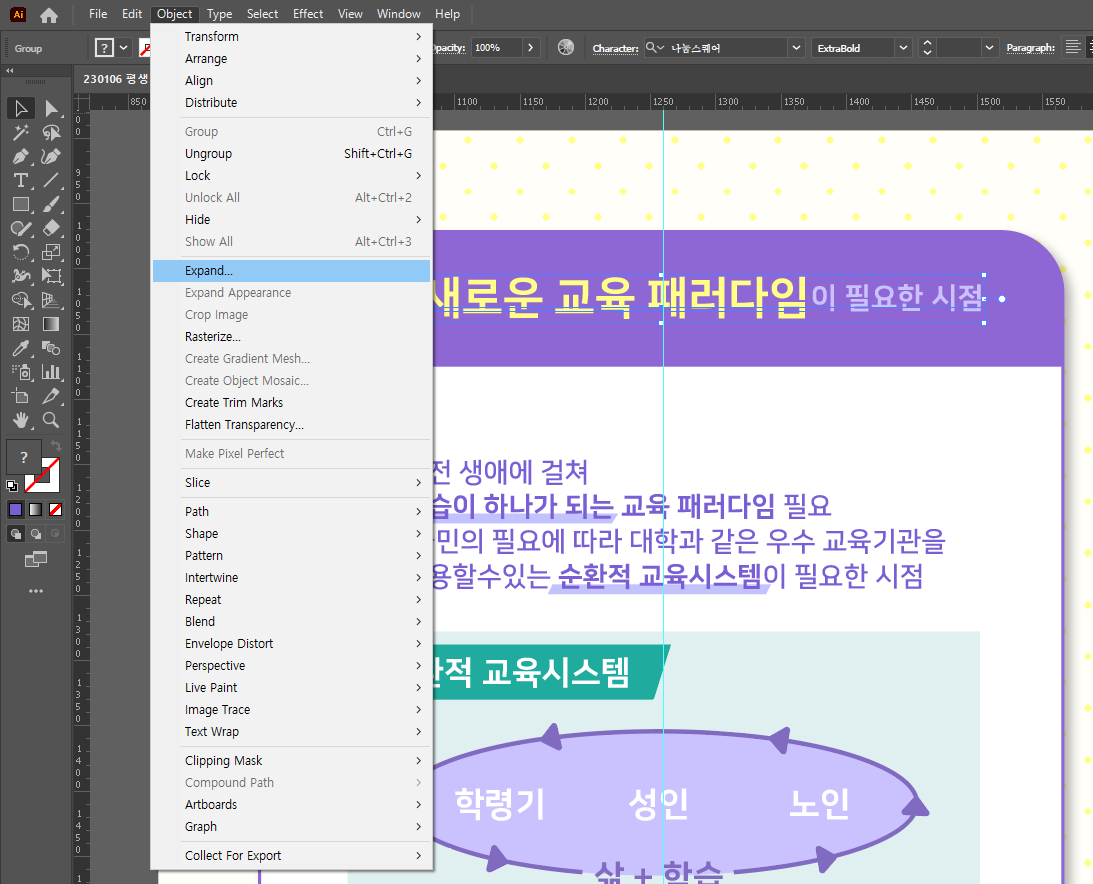This screenshot has width=1093, height=884.
Task: Select the Zoom tool
Action: tap(51, 420)
